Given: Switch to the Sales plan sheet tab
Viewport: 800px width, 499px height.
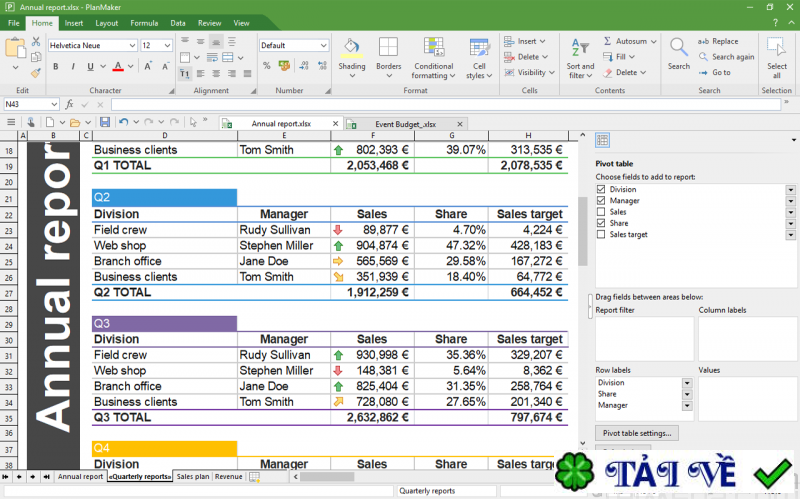Looking at the screenshot, I should click(x=193, y=477).
